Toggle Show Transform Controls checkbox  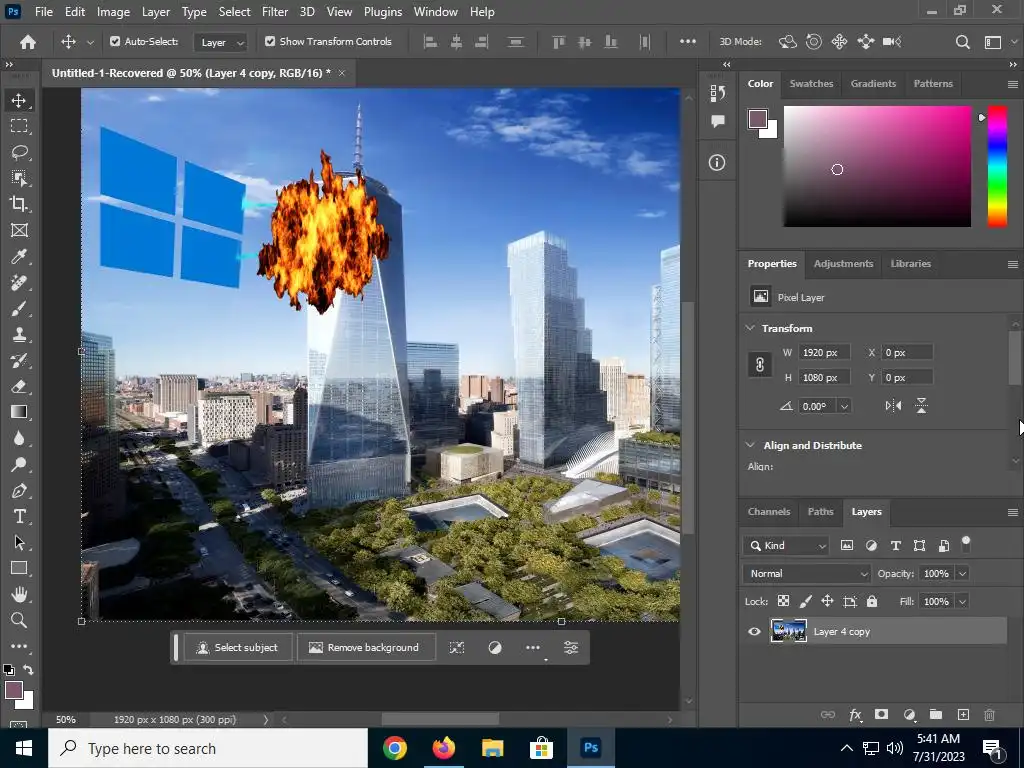[270, 41]
